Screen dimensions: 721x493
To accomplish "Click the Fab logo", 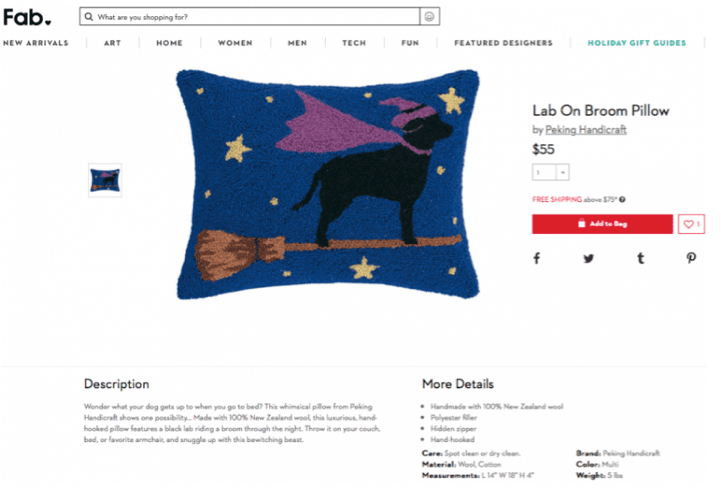I will [27, 17].
